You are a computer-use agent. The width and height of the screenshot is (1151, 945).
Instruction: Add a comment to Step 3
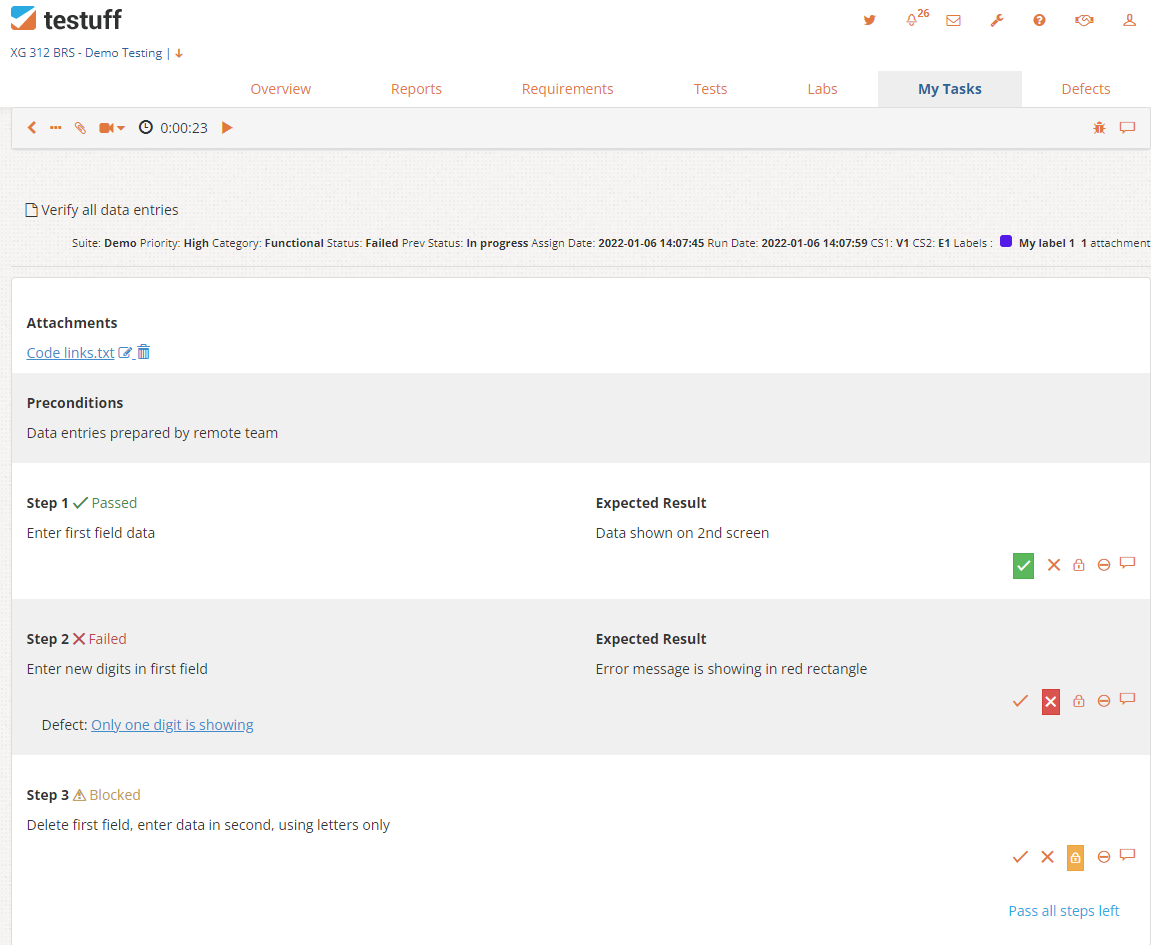[1128, 855]
